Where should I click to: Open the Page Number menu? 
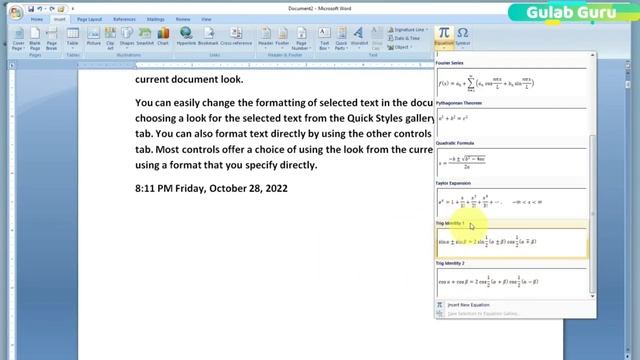tap(302, 39)
